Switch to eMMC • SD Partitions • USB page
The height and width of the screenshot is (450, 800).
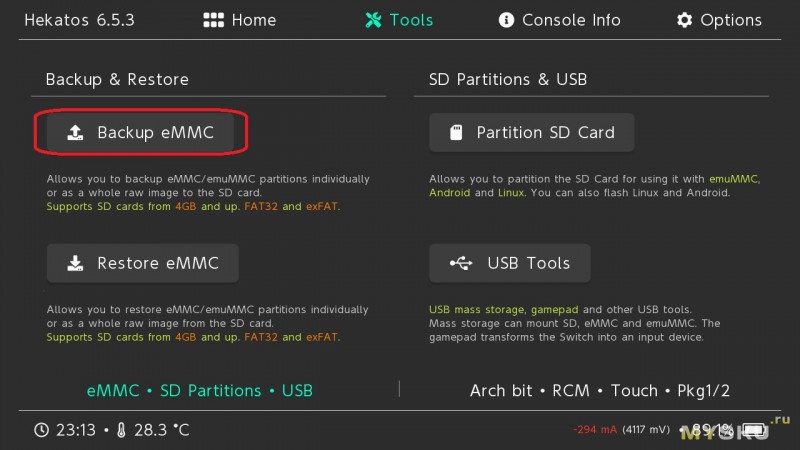(199, 390)
